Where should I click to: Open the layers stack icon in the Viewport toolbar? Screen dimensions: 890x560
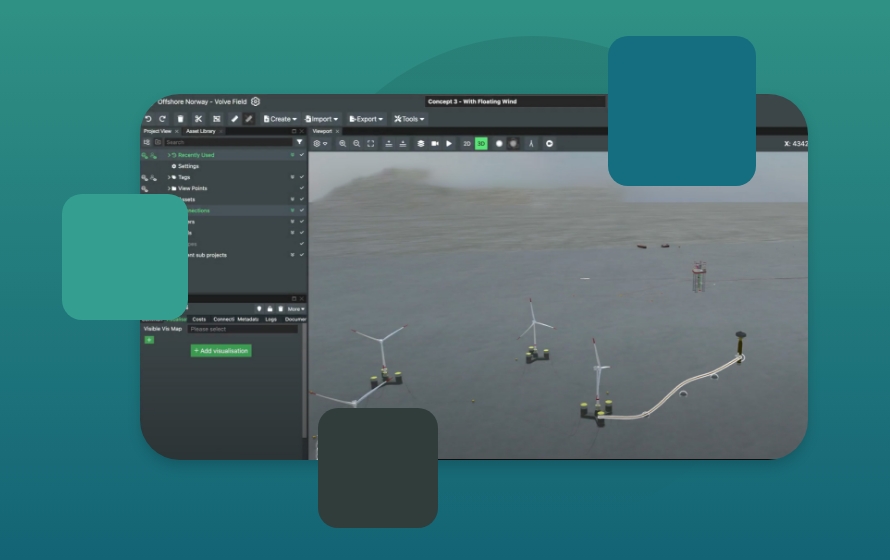pyautogui.click(x=421, y=143)
